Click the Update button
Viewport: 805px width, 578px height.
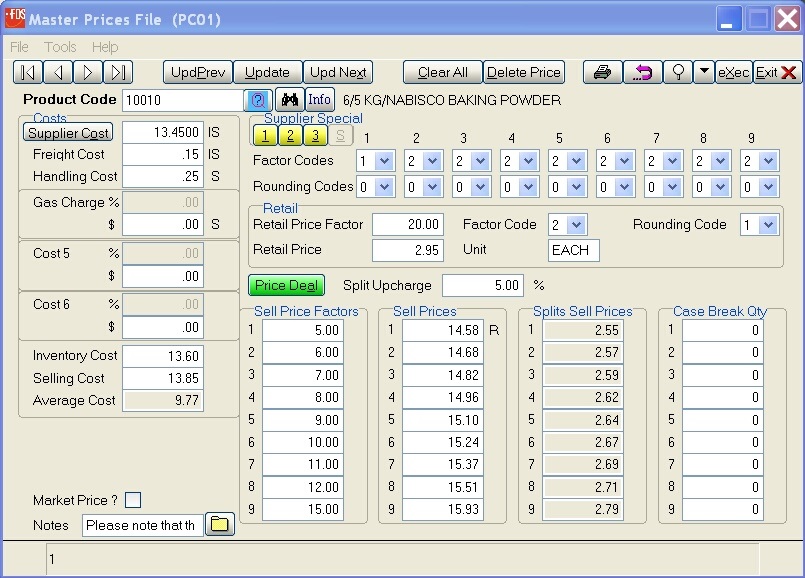pyautogui.click(x=267, y=72)
